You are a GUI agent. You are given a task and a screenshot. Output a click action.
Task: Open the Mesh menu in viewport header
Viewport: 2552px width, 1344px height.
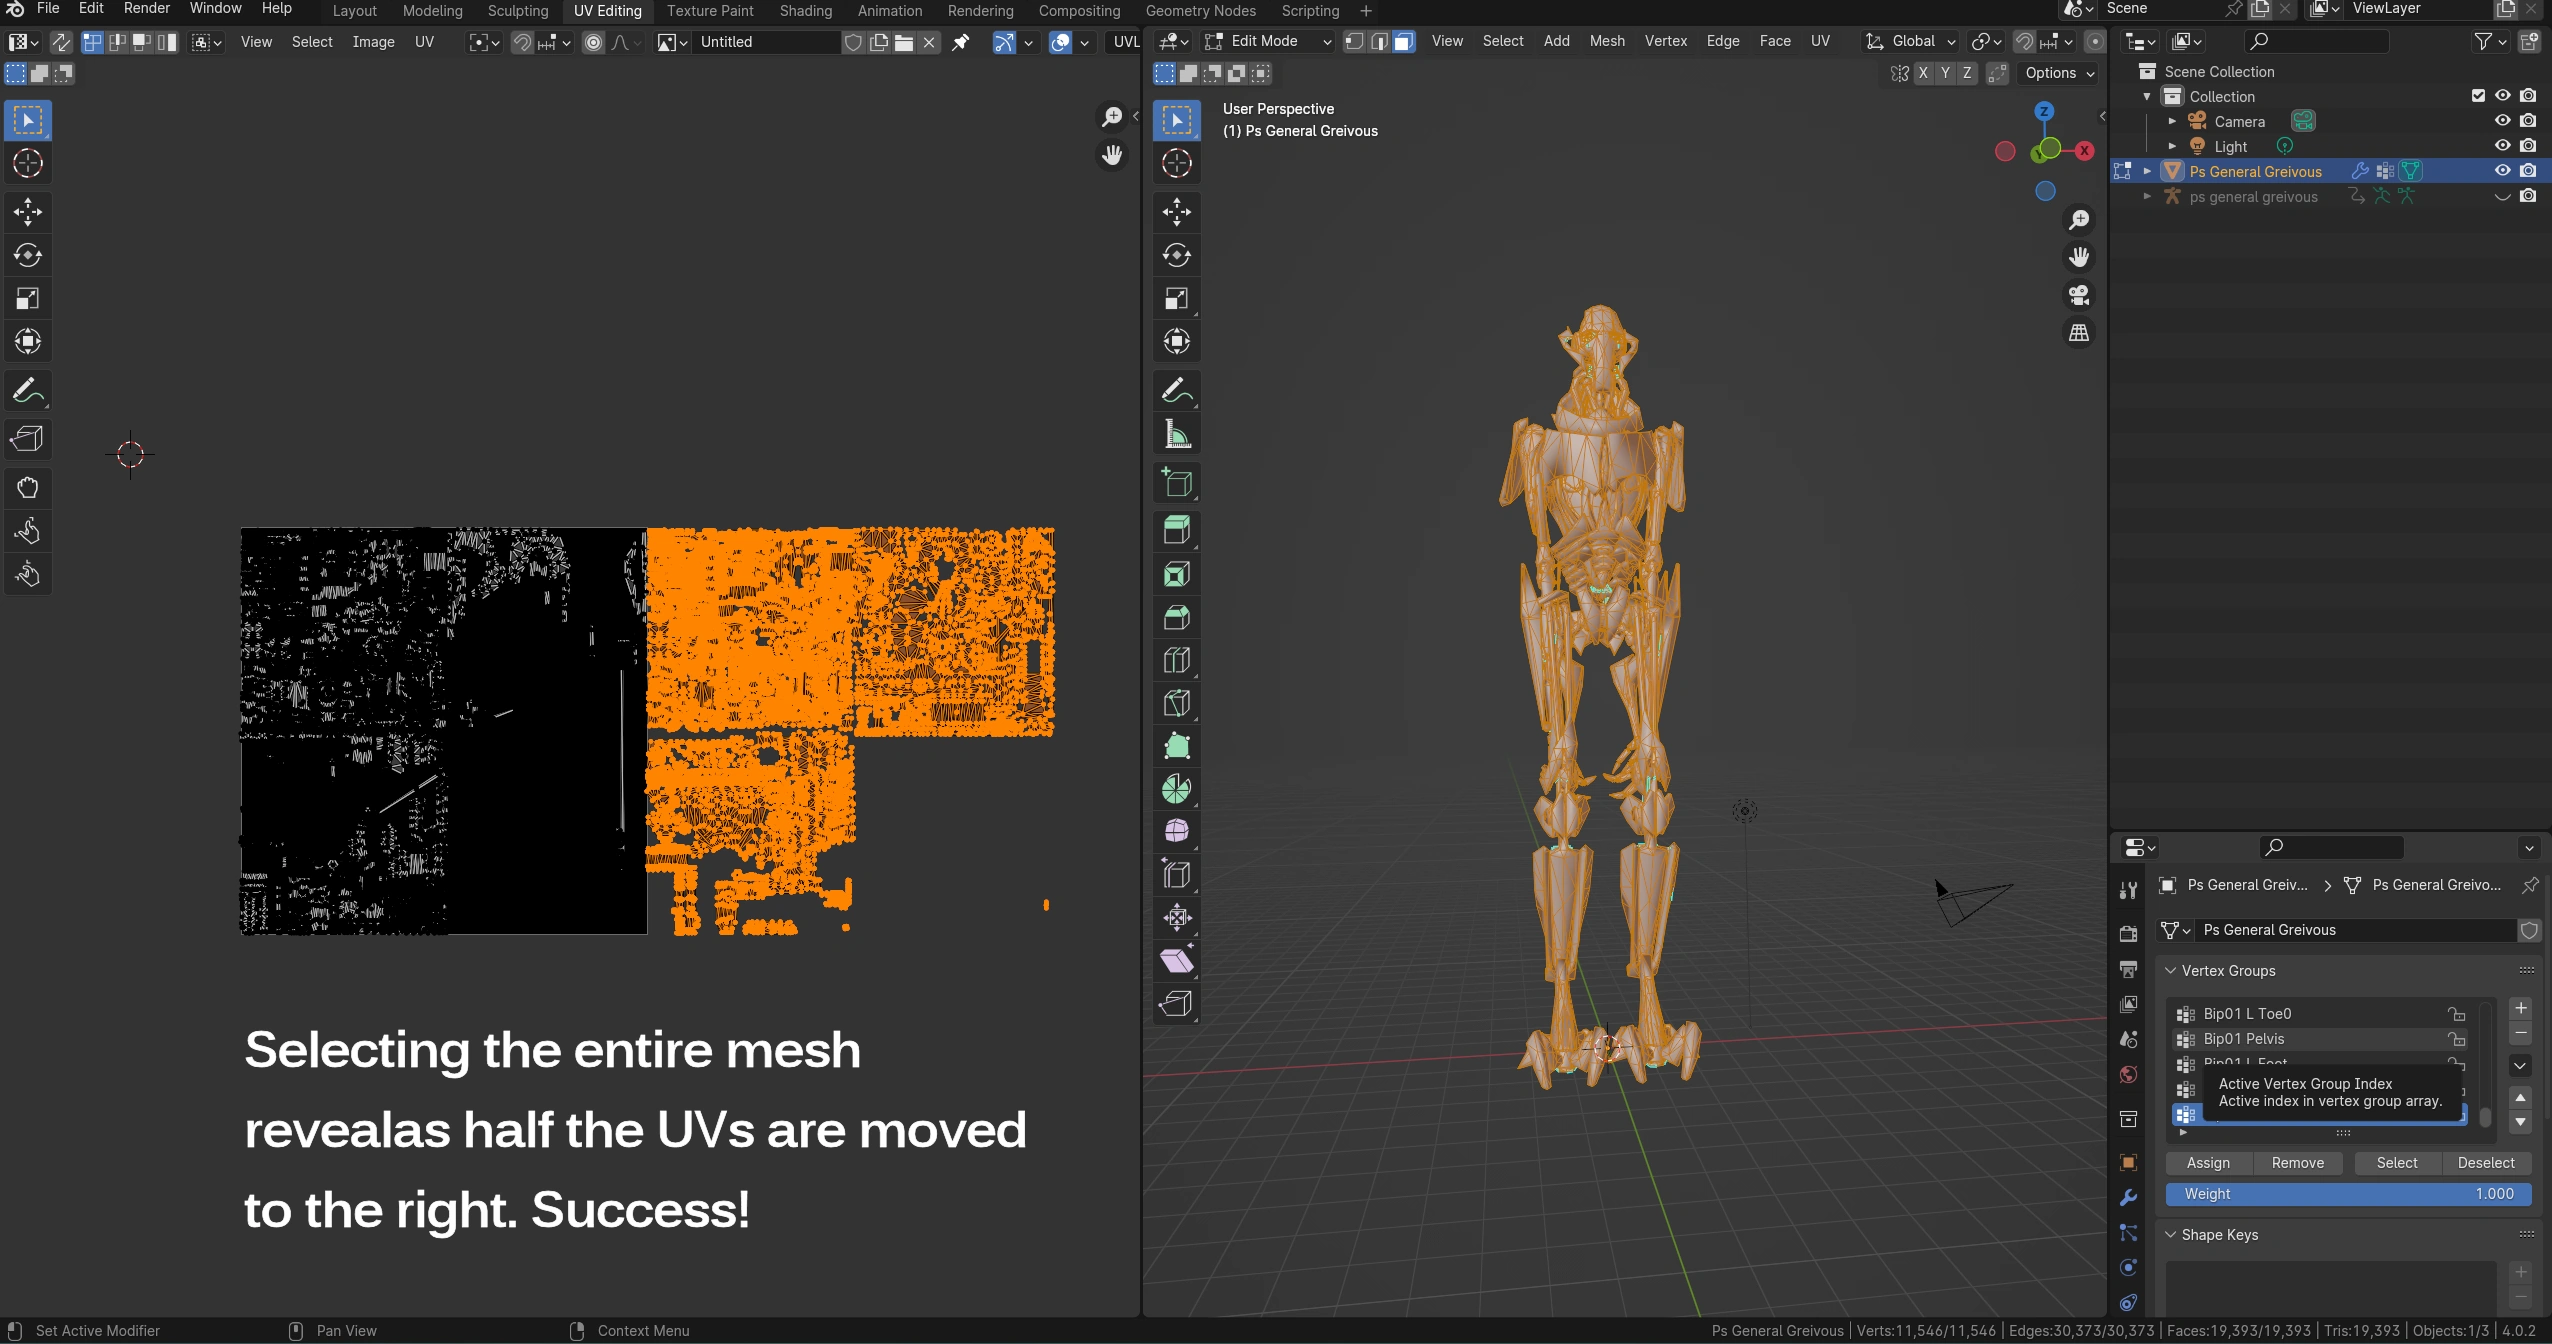[x=1606, y=41]
